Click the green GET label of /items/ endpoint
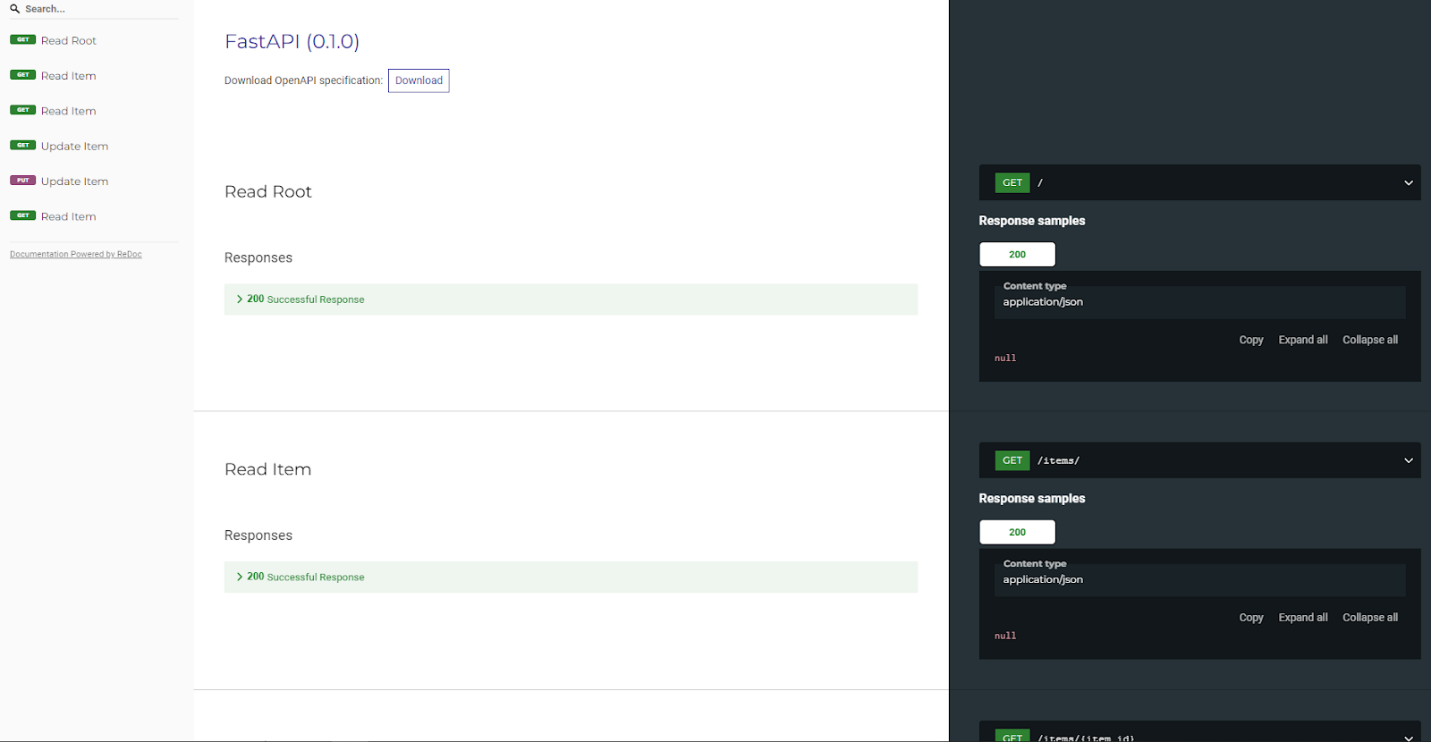Image resolution: width=1431 pixels, height=742 pixels. click(1012, 461)
